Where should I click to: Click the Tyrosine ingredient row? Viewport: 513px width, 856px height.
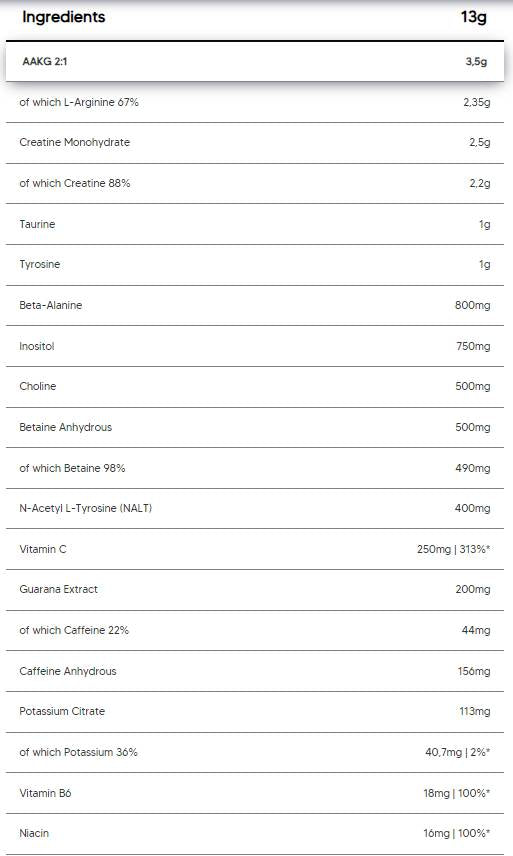coord(255,265)
